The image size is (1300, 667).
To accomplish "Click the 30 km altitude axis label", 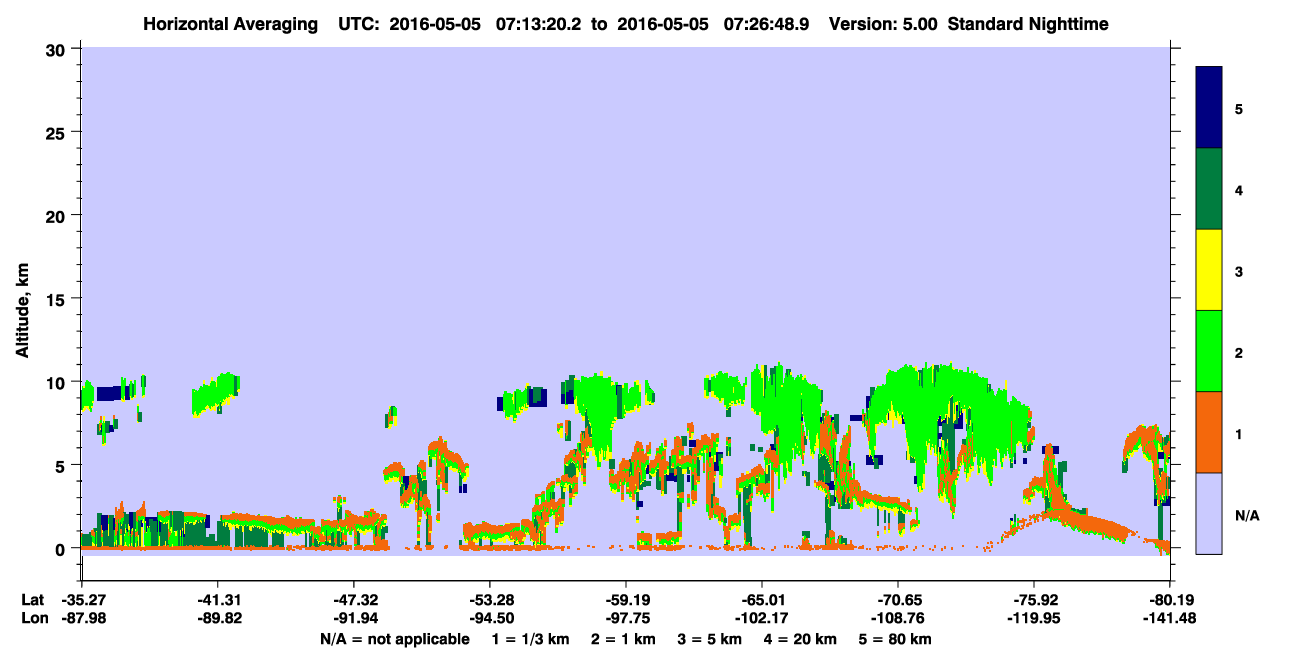I will tap(59, 48).
